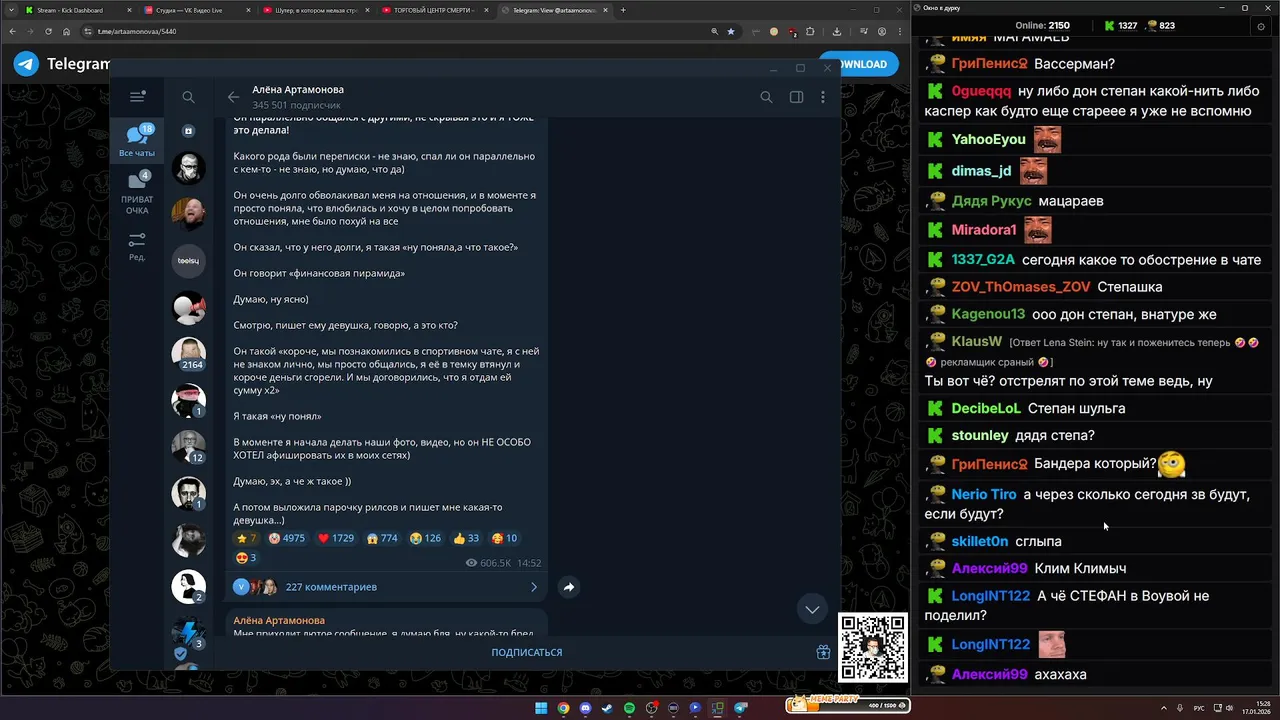Click the bookmark star in address bar
The image size is (1280, 720).
click(x=730, y=31)
